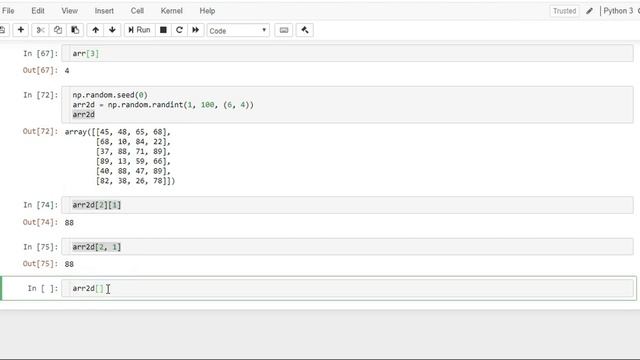The width and height of the screenshot is (640, 360).
Task: Move selected cell up with the arrow
Action: [95, 30]
